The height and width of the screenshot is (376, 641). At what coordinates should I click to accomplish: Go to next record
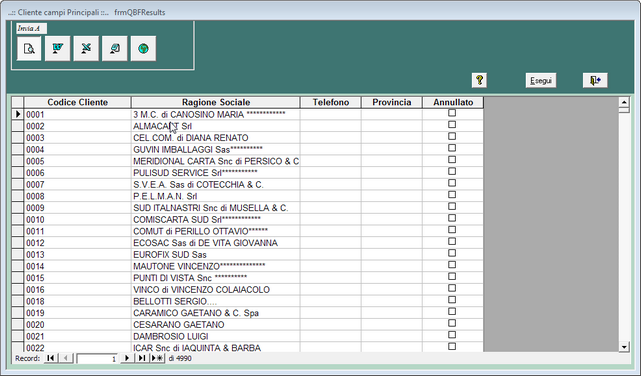pos(127,358)
